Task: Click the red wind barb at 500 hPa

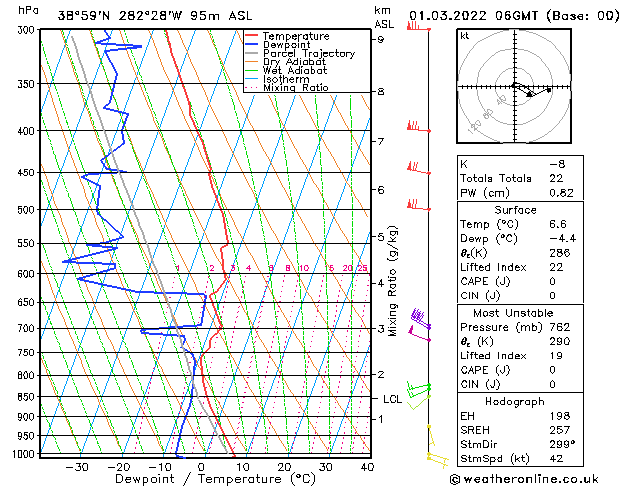Action: pos(418,205)
